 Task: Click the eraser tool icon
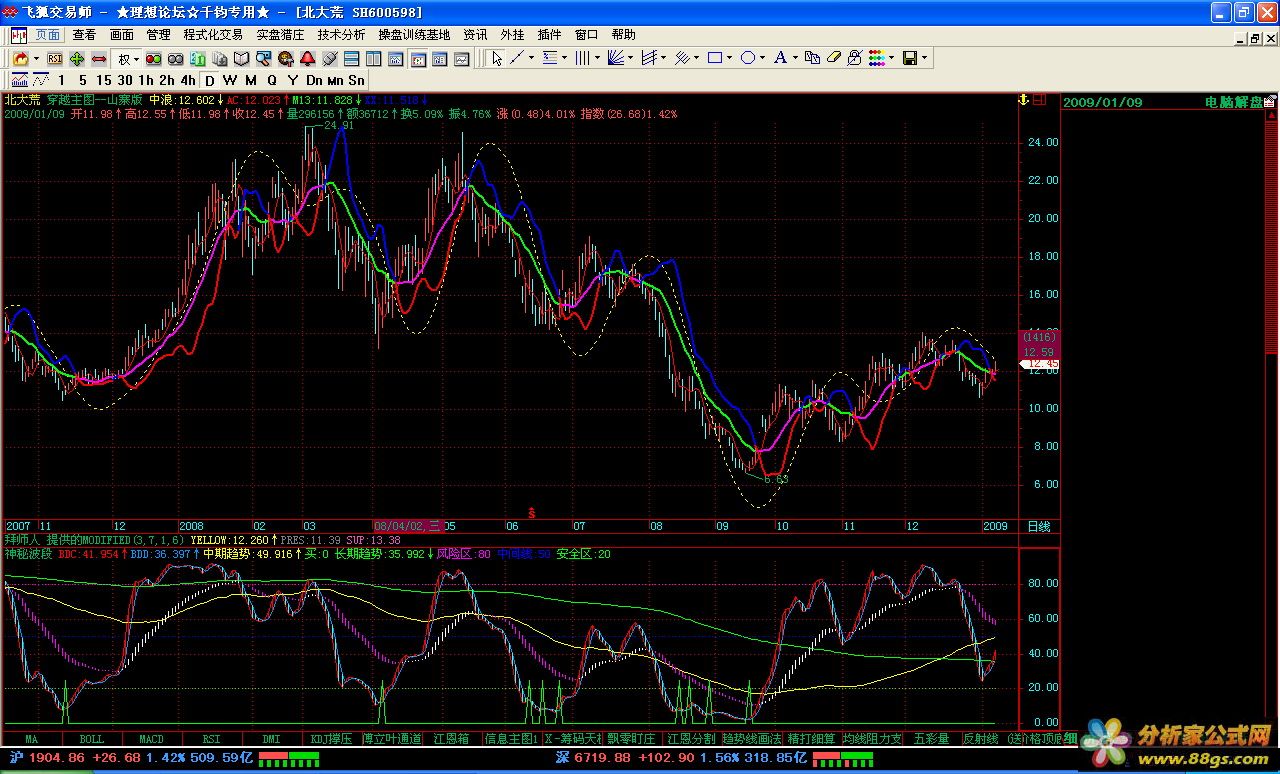pos(833,58)
